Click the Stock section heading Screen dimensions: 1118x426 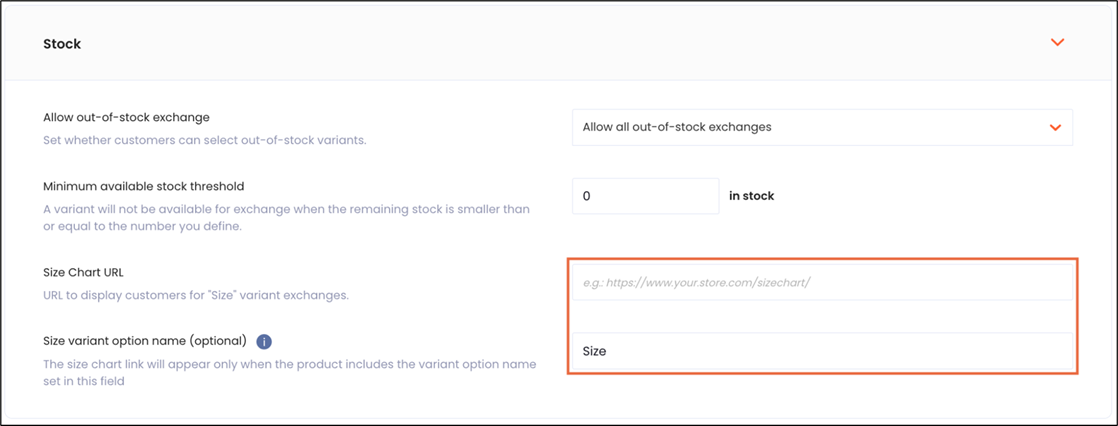(x=62, y=44)
